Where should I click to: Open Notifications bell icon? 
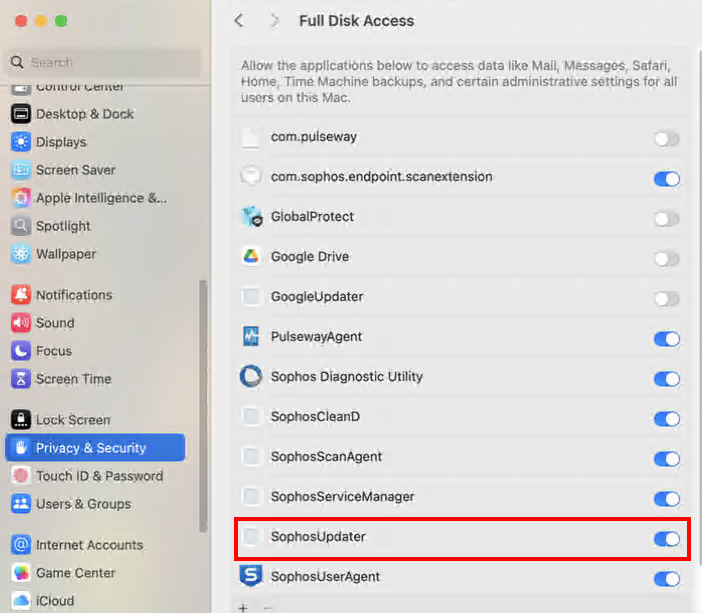coord(21,295)
